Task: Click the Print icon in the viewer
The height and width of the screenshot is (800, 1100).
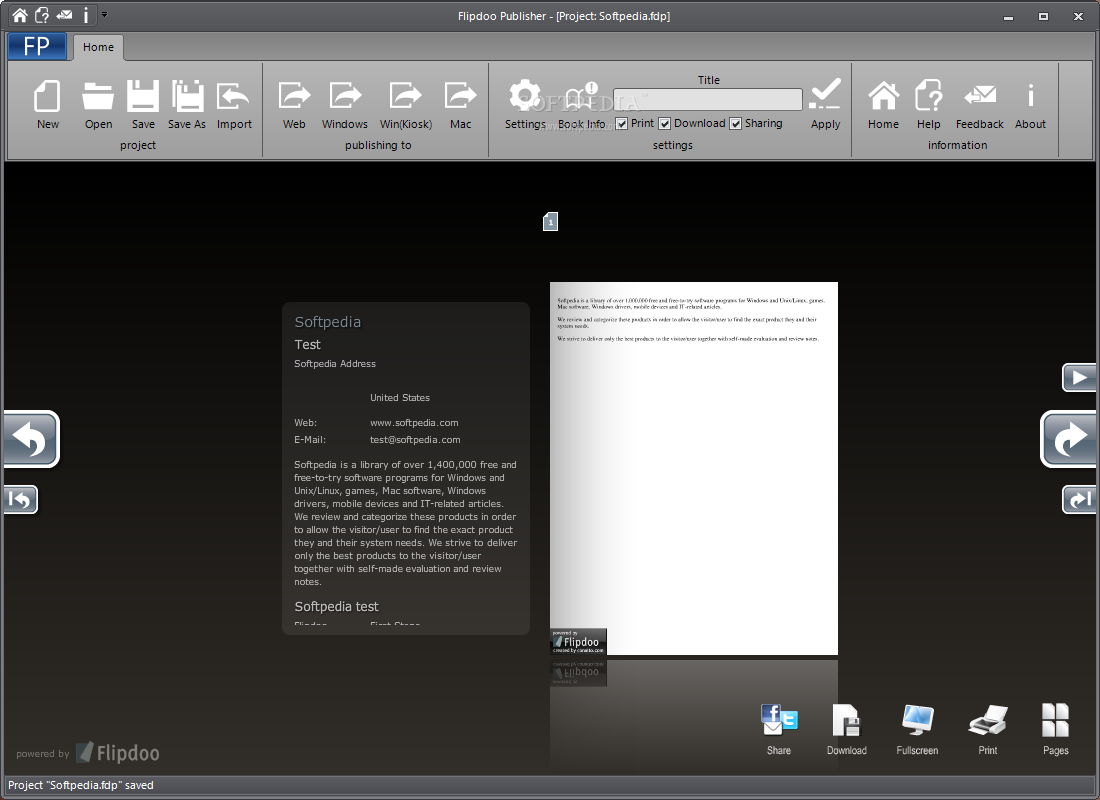Action: pyautogui.click(x=988, y=729)
